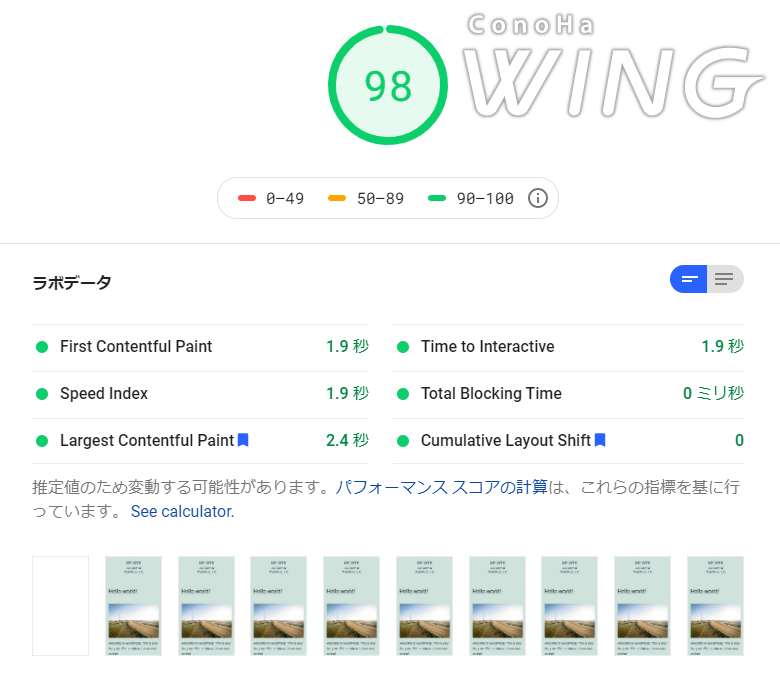Click the 0–49 red legend range
This screenshot has width=780, height=678.
tap(271, 198)
